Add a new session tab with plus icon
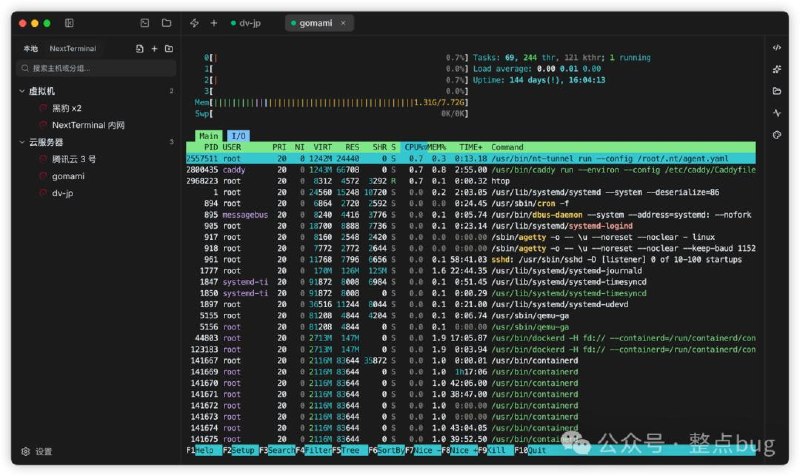Image resolution: width=800 pixels, height=476 pixels. point(214,23)
